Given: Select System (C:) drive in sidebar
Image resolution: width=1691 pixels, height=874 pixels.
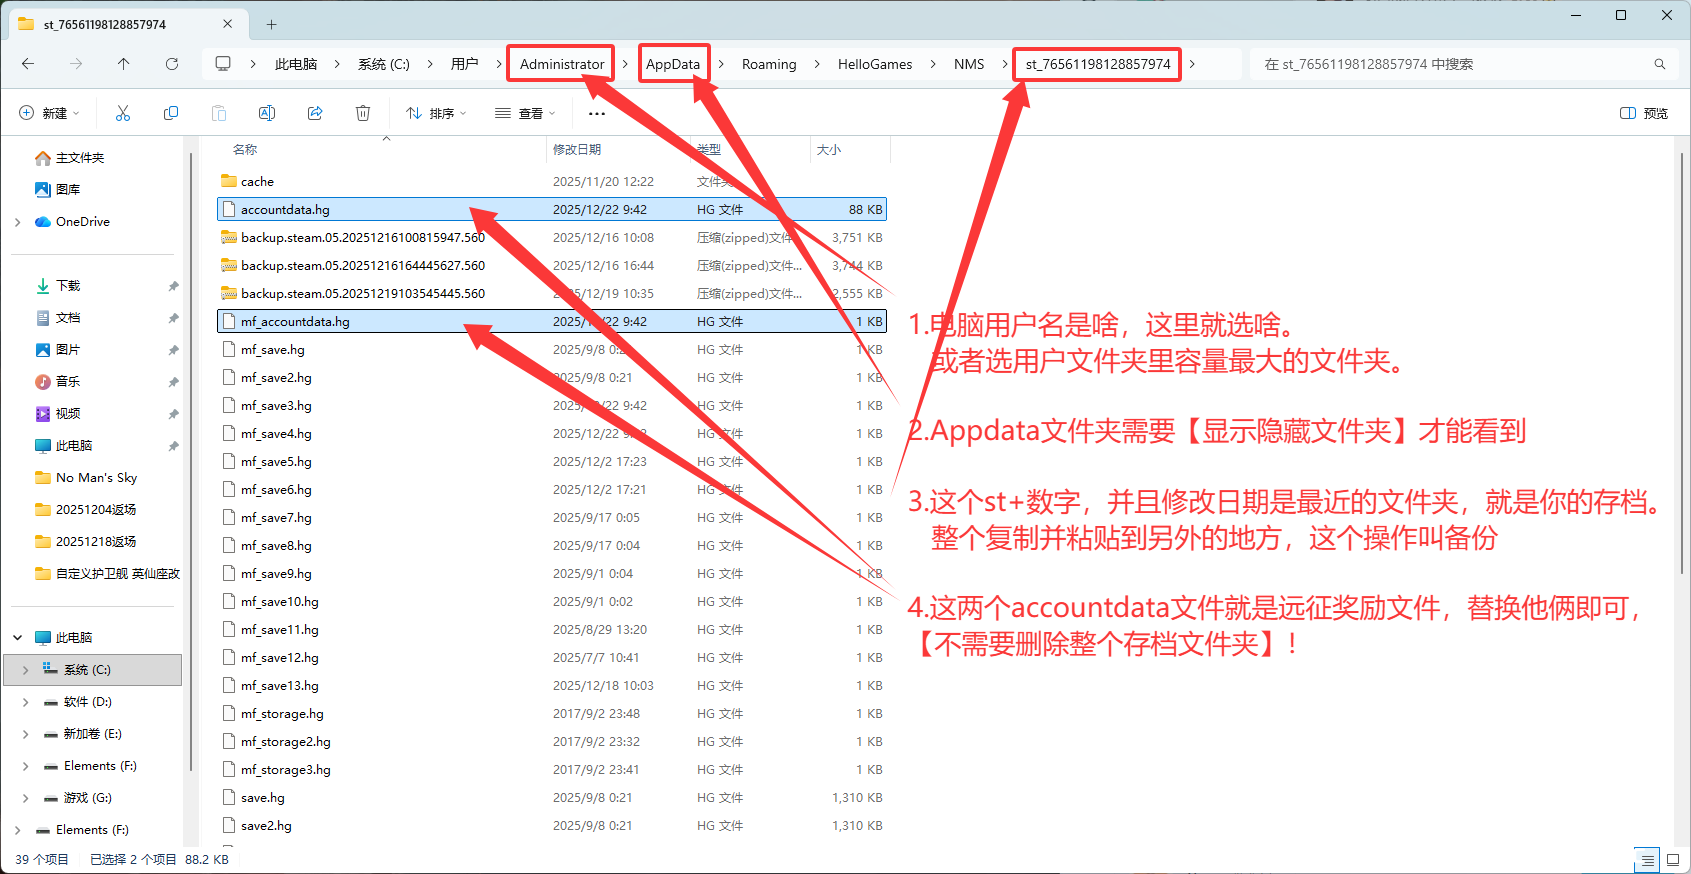Looking at the screenshot, I should (x=87, y=670).
